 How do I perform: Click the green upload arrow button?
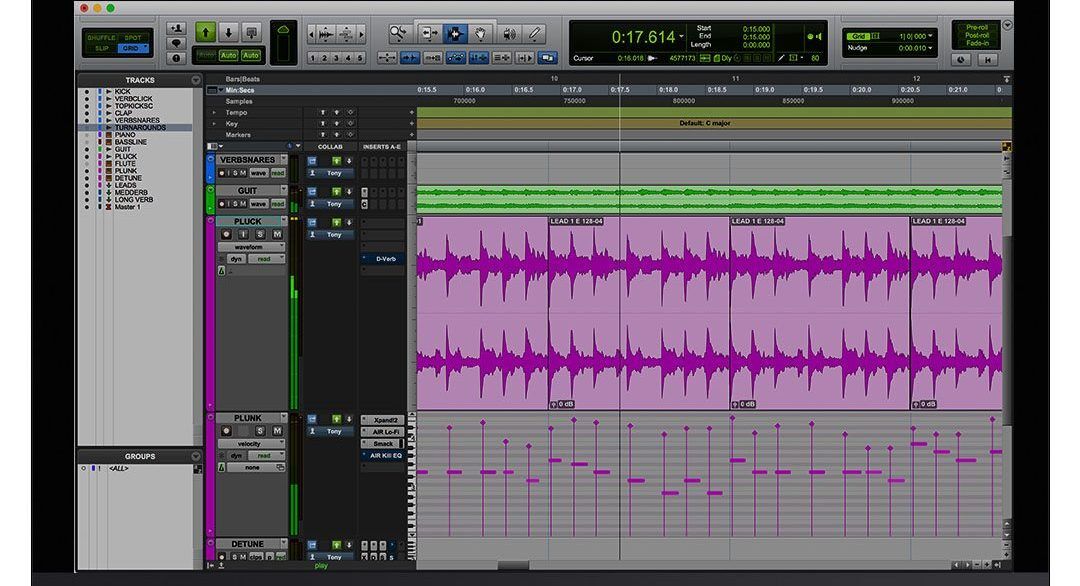pyautogui.click(x=205, y=32)
